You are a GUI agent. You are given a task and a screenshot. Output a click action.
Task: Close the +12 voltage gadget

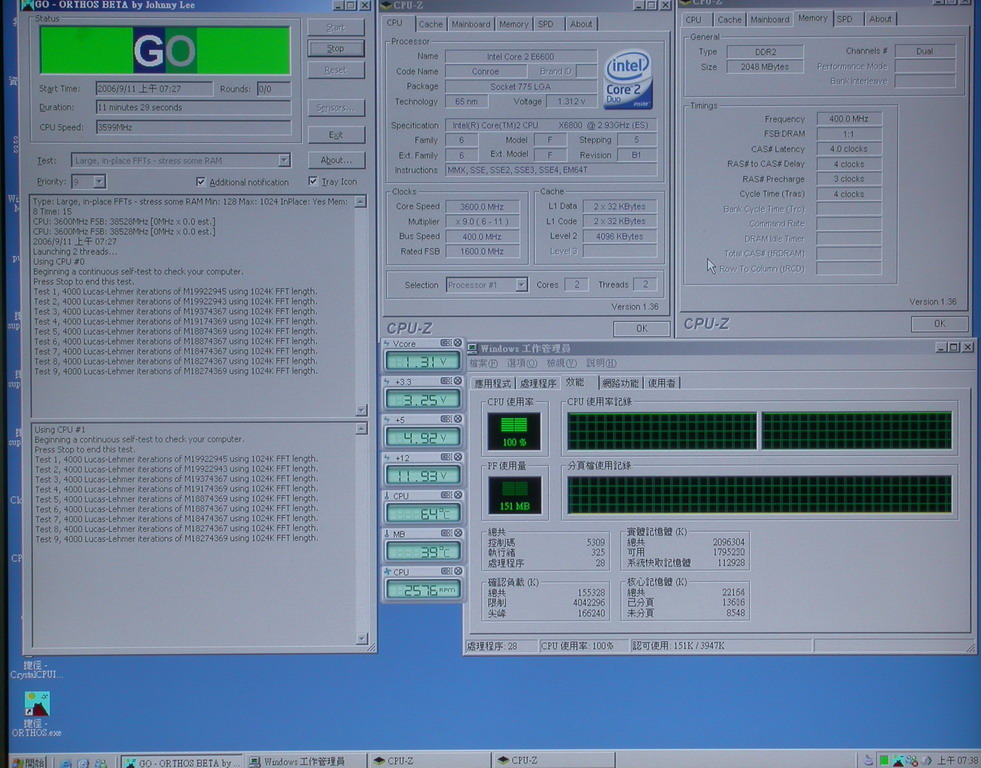(457, 457)
